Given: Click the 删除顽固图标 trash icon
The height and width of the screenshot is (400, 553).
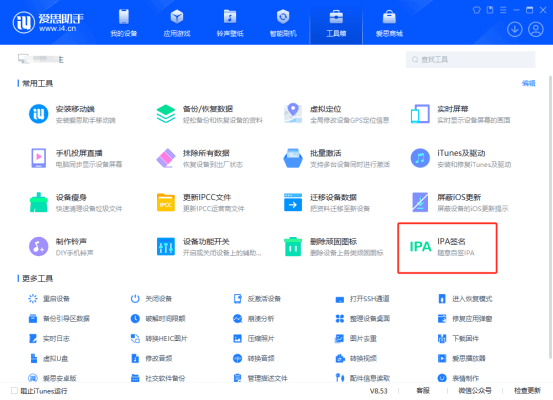Looking at the screenshot, I should 293,246.
